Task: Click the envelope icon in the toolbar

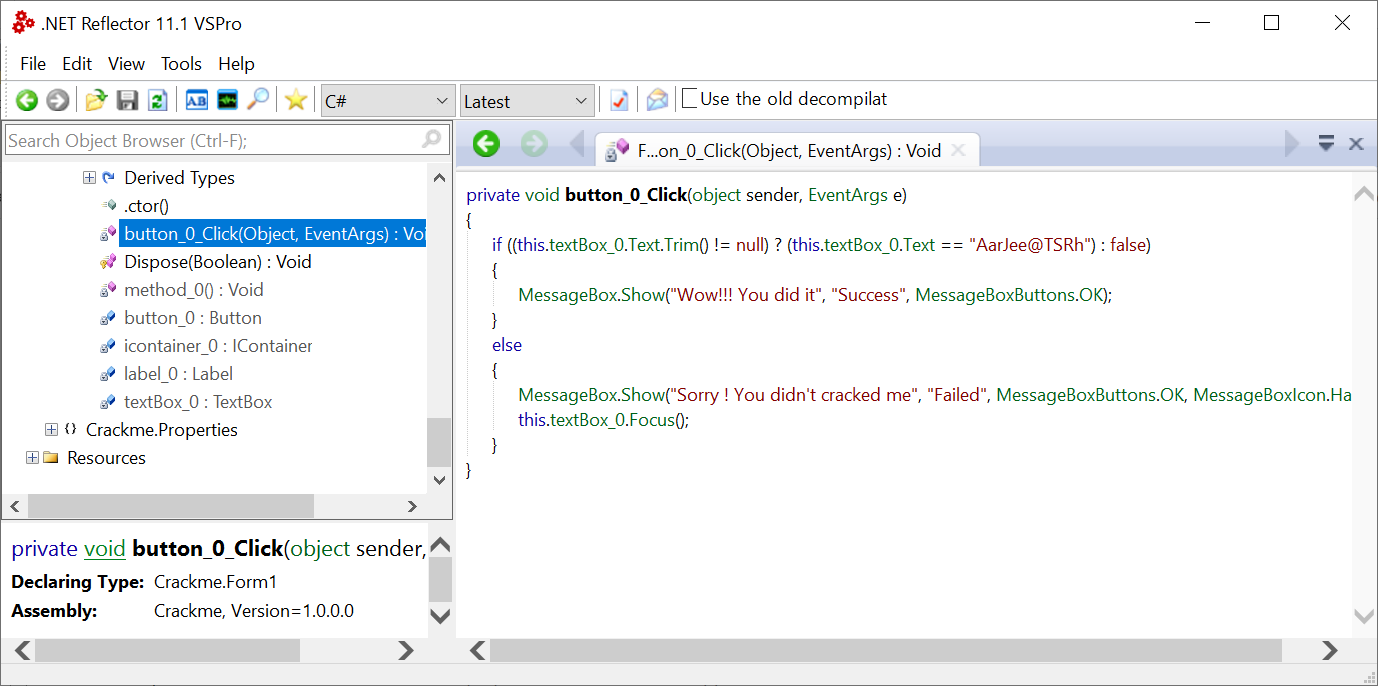Action: click(656, 100)
